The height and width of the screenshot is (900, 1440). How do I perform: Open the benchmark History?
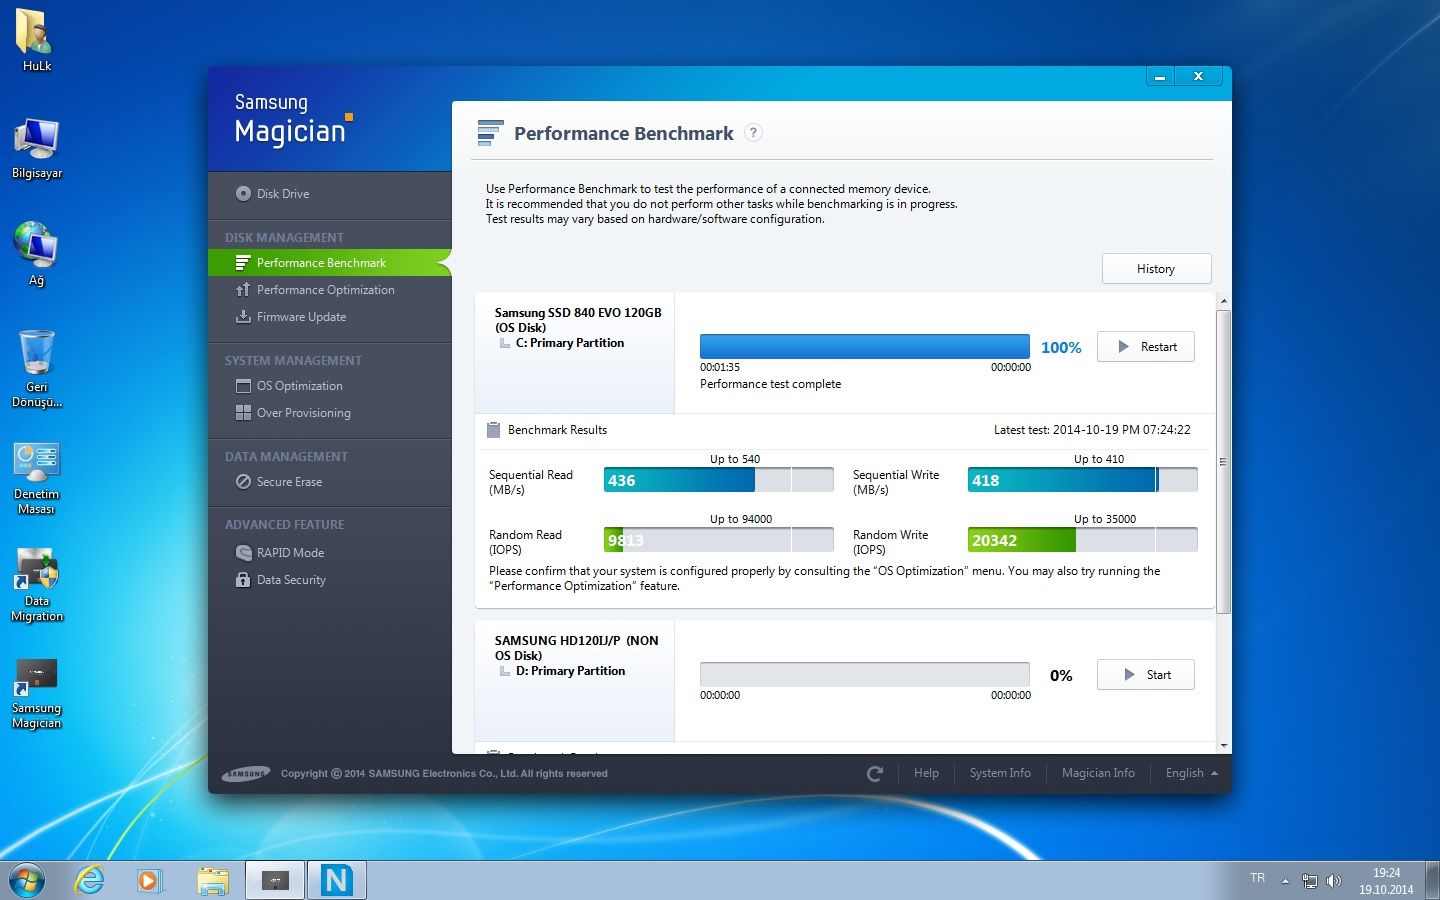pyautogui.click(x=1156, y=269)
